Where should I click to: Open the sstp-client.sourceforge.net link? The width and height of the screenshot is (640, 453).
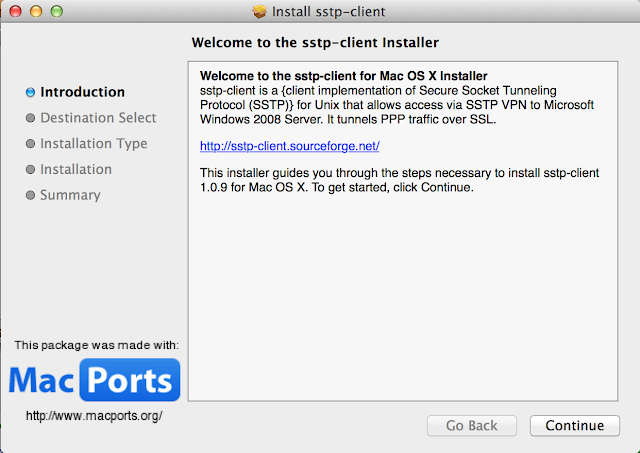pyautogui.click(x=289, y=146)
